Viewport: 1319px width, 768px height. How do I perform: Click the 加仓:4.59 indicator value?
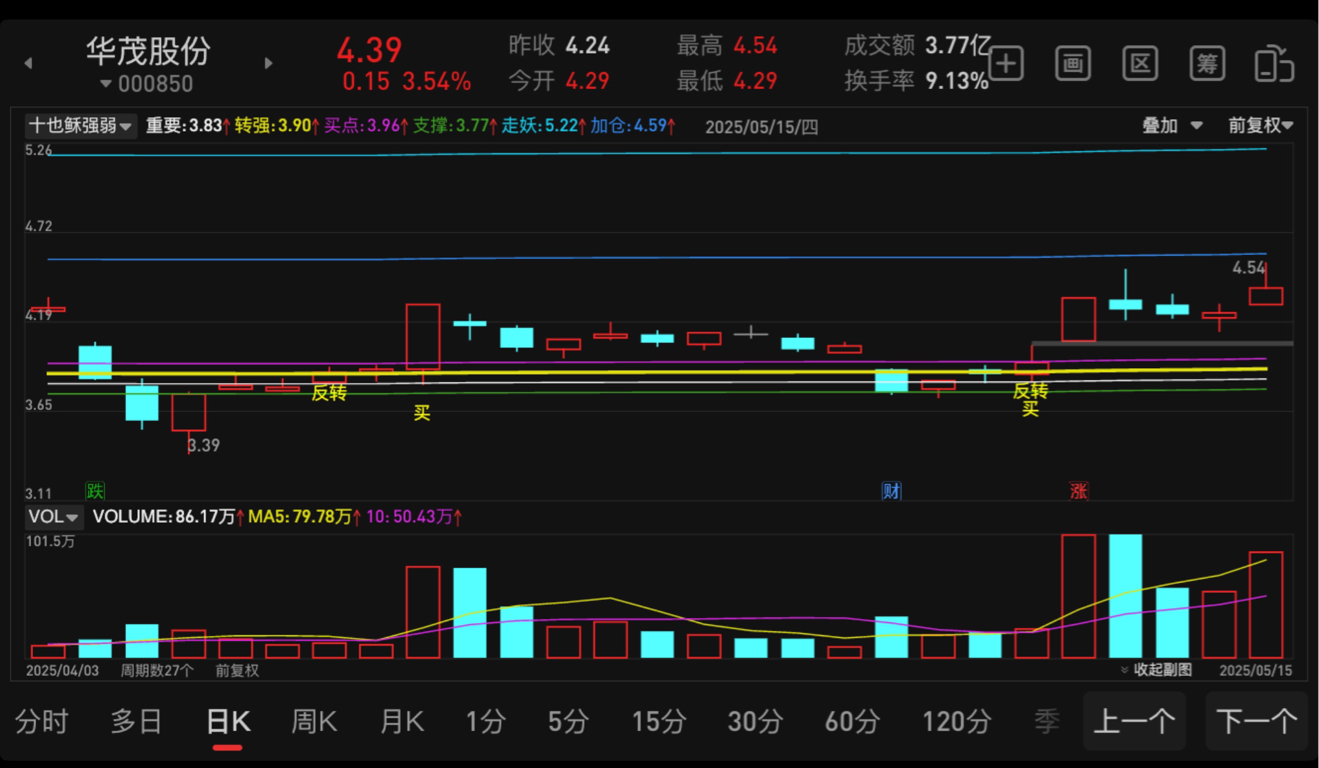[632, 127]
